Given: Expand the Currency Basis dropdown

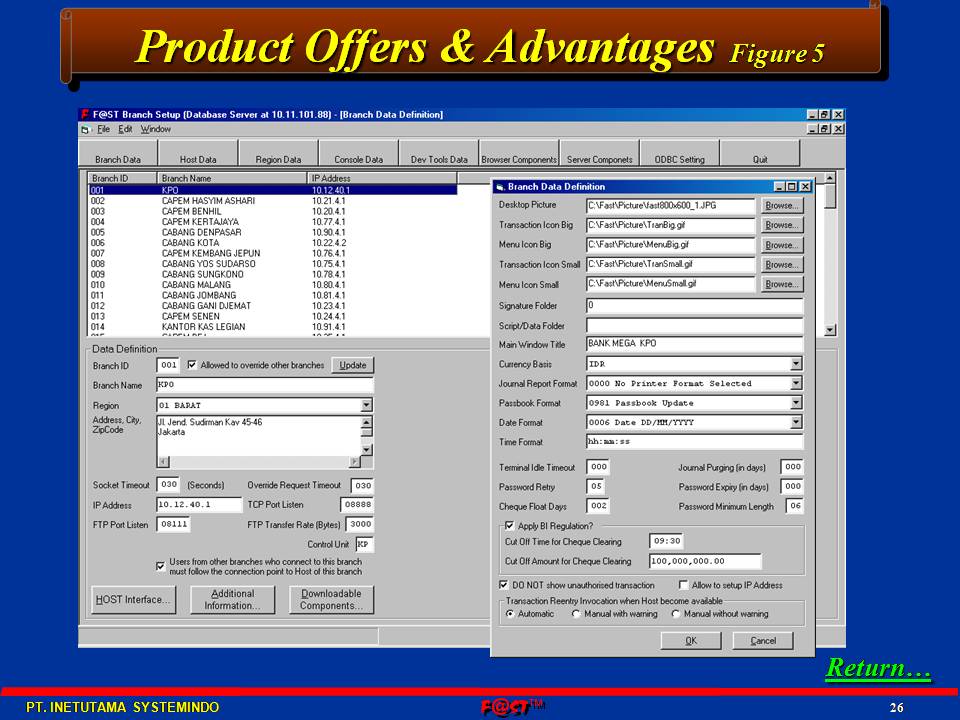Looking at the screenshot, I should point(796,364).
